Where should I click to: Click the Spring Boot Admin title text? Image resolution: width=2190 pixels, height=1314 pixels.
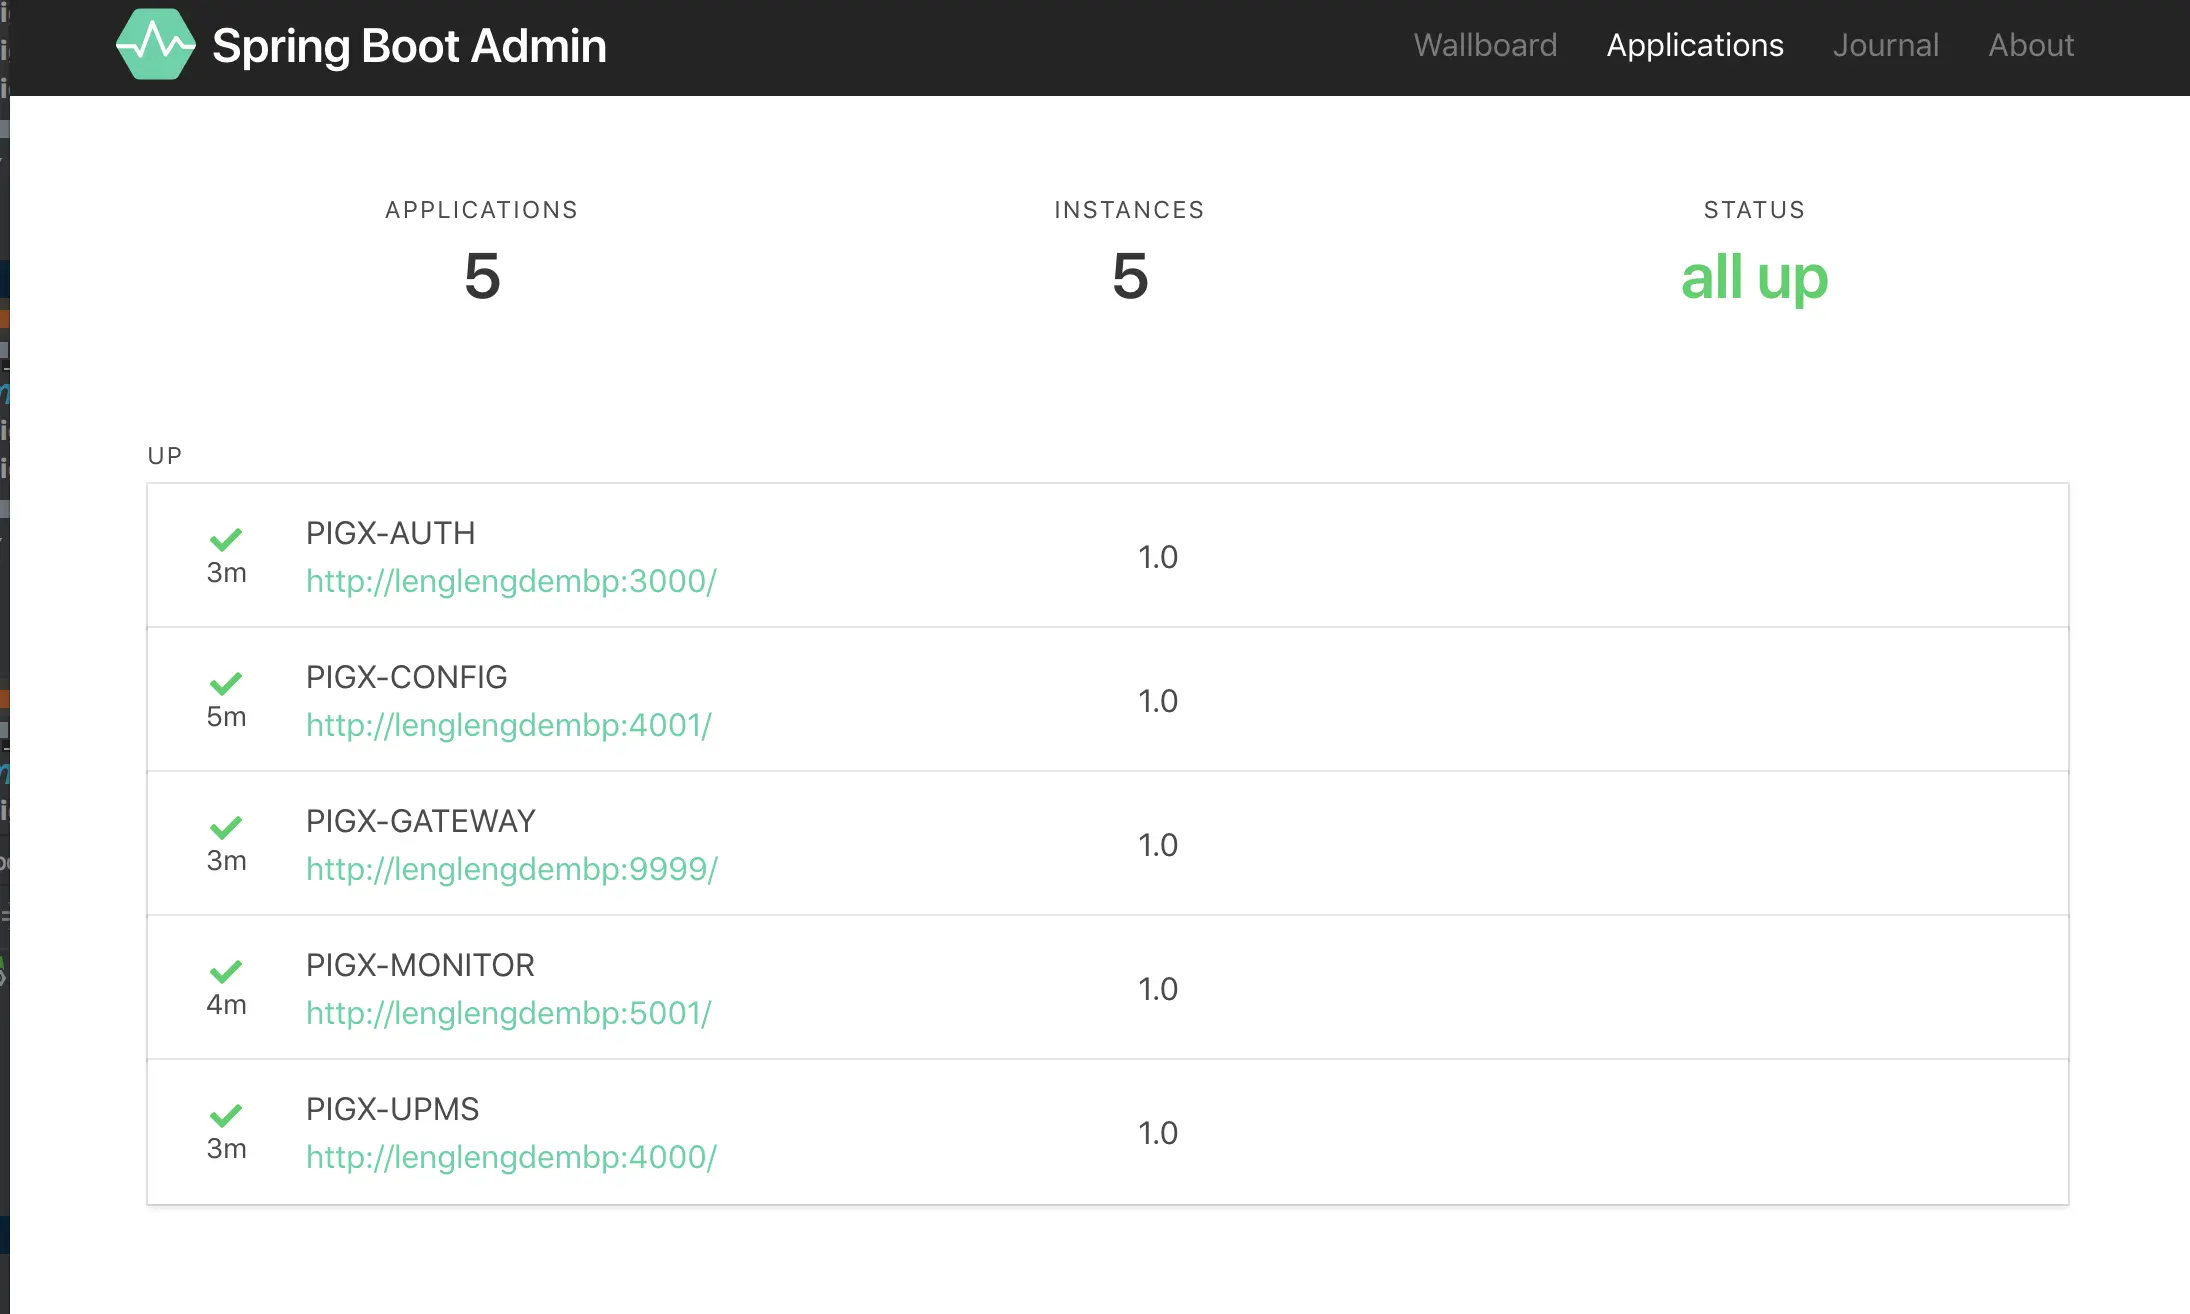pyautogui.click(x=409, y=46)
